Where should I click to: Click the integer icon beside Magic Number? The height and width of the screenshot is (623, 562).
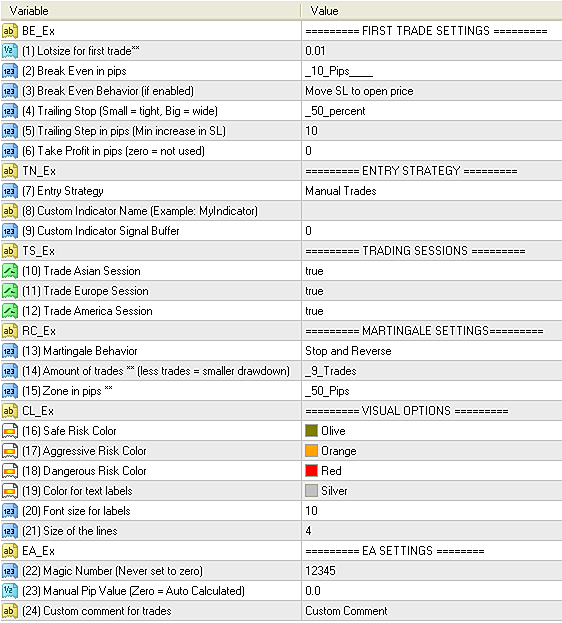tap(10, 571)
